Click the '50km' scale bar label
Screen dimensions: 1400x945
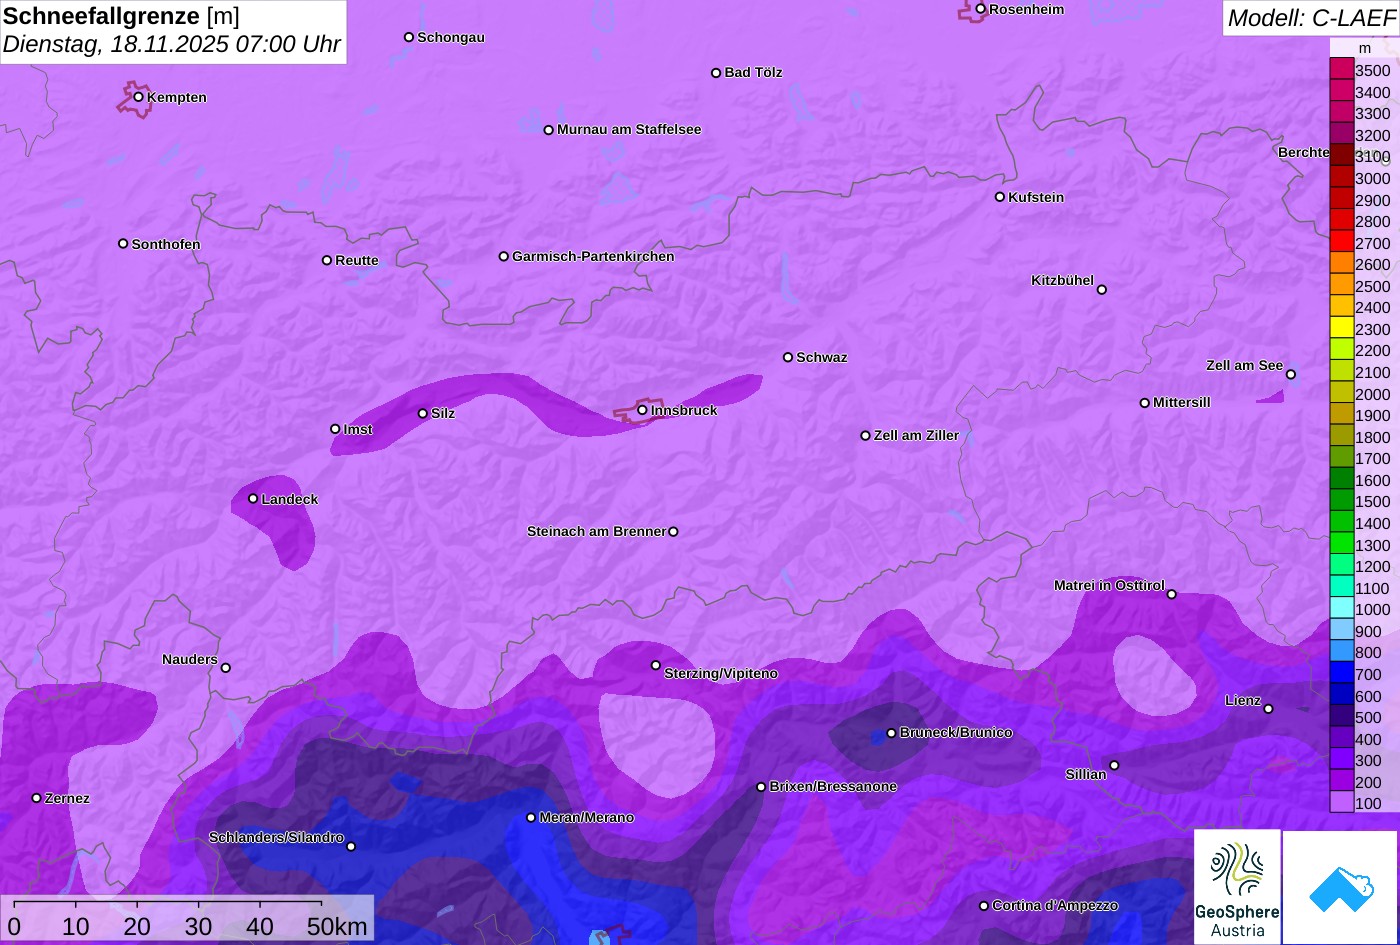(337, 927)
